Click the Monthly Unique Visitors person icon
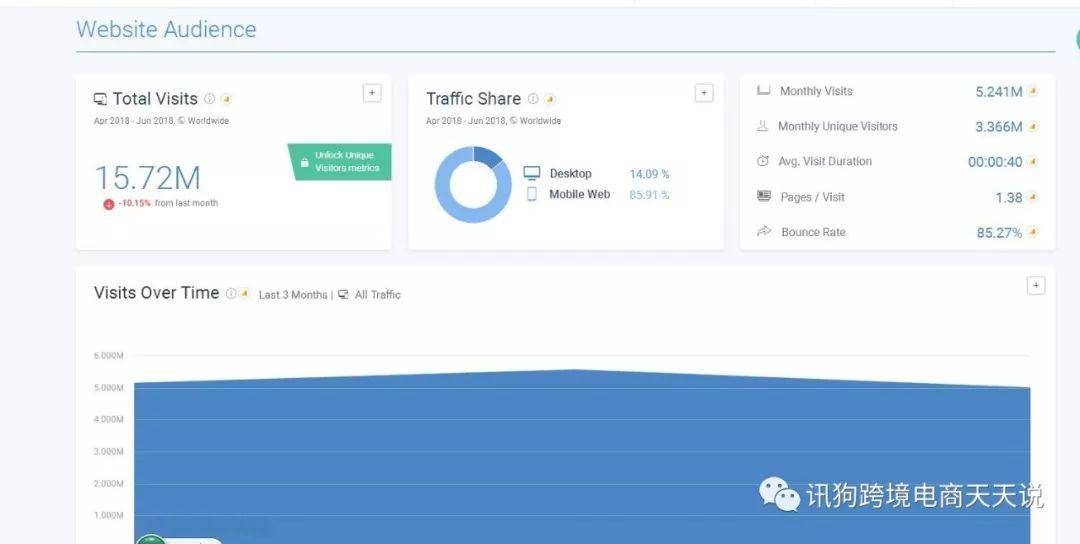The height and width of the screenshot is (544, 1080). coord(762,126)
